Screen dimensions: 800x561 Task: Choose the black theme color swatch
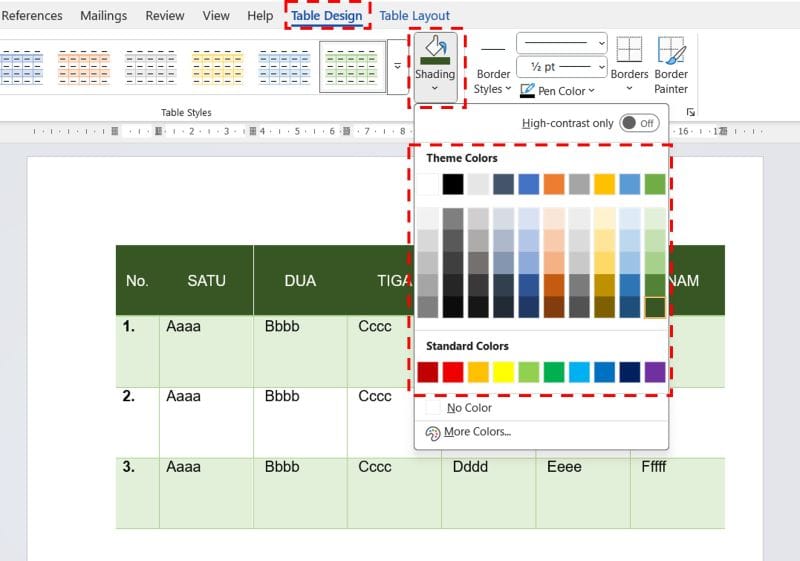(x=453, y=184)
